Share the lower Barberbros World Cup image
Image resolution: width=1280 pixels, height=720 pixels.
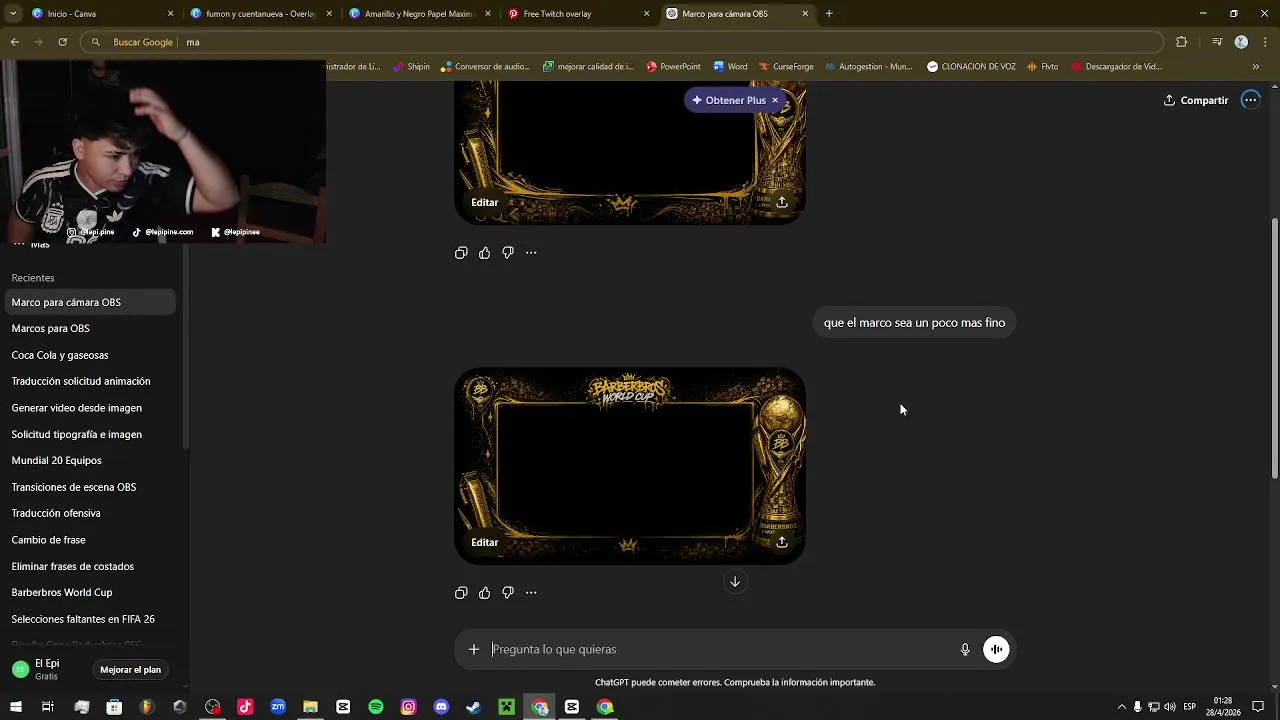pyautogui.click(x=782, y=542)
